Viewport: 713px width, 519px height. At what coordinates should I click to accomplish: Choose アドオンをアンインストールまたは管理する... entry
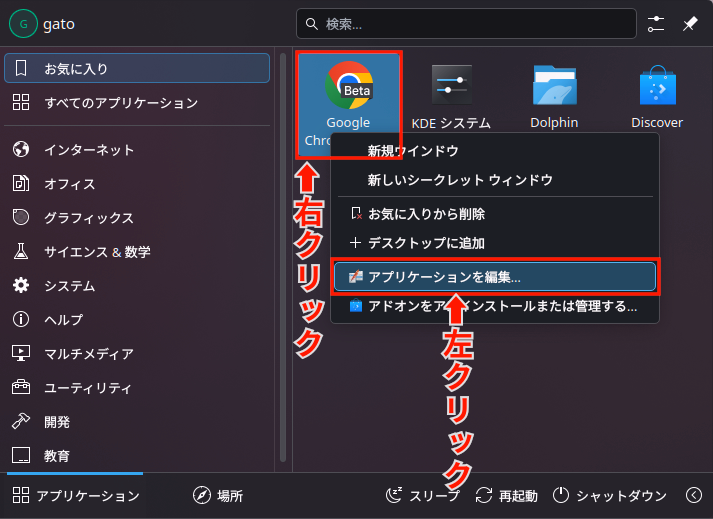[495, 306]
